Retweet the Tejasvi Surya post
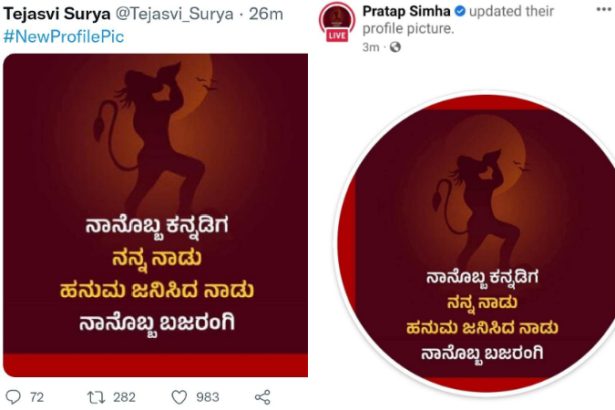Screen dimensions: 615x410 click(96, 397)
